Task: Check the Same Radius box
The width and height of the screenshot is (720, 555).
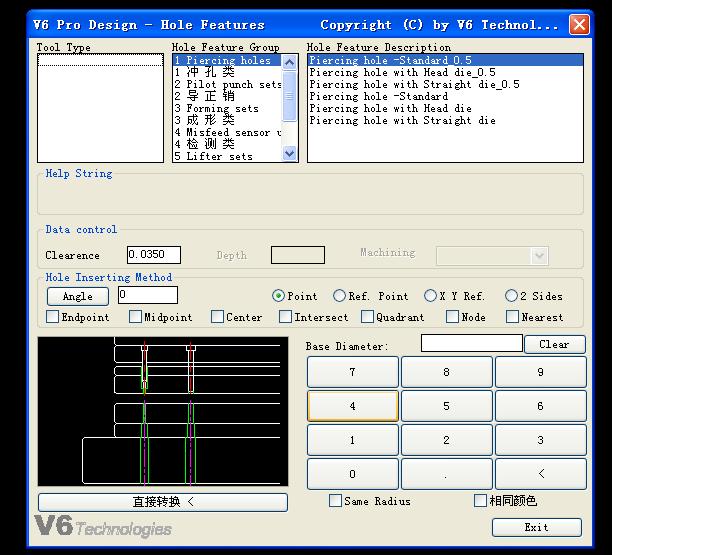Action: [x=336, y=500]
